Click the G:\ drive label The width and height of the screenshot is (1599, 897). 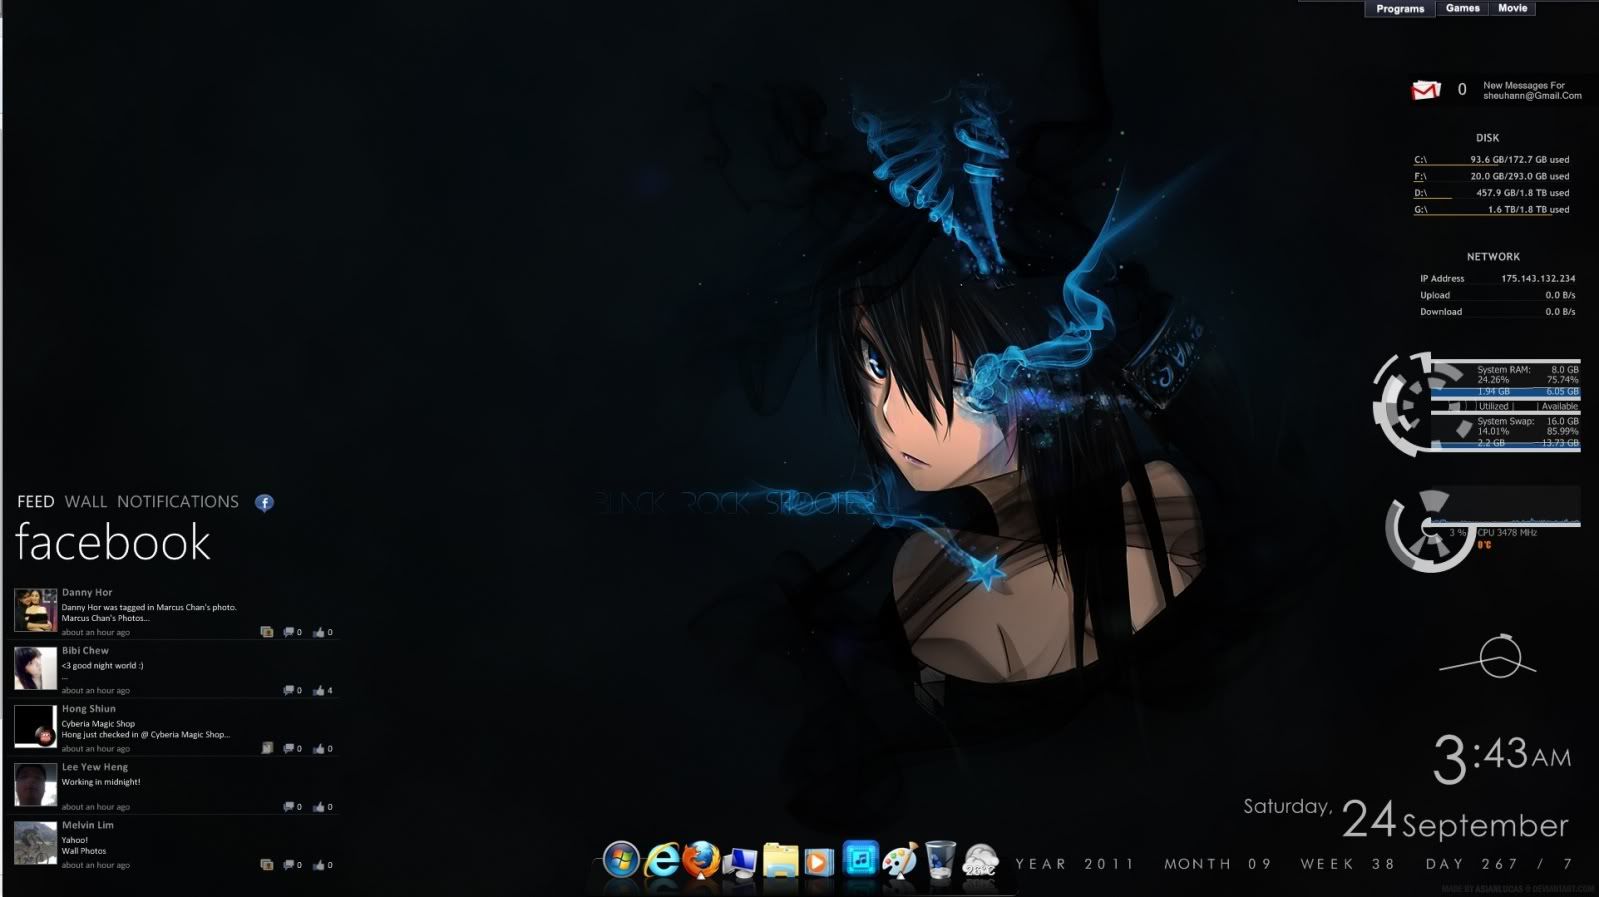coord(1420,209)
